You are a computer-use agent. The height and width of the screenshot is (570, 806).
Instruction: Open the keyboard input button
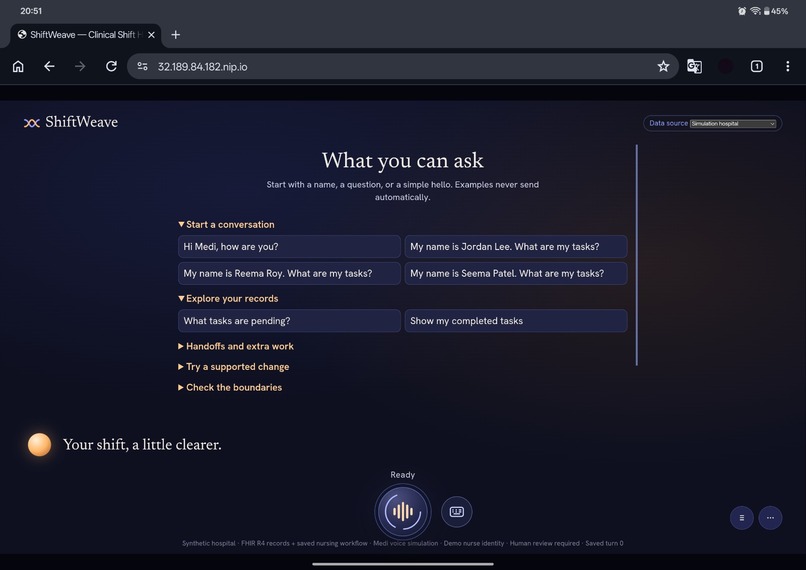[x=456, y=512]
